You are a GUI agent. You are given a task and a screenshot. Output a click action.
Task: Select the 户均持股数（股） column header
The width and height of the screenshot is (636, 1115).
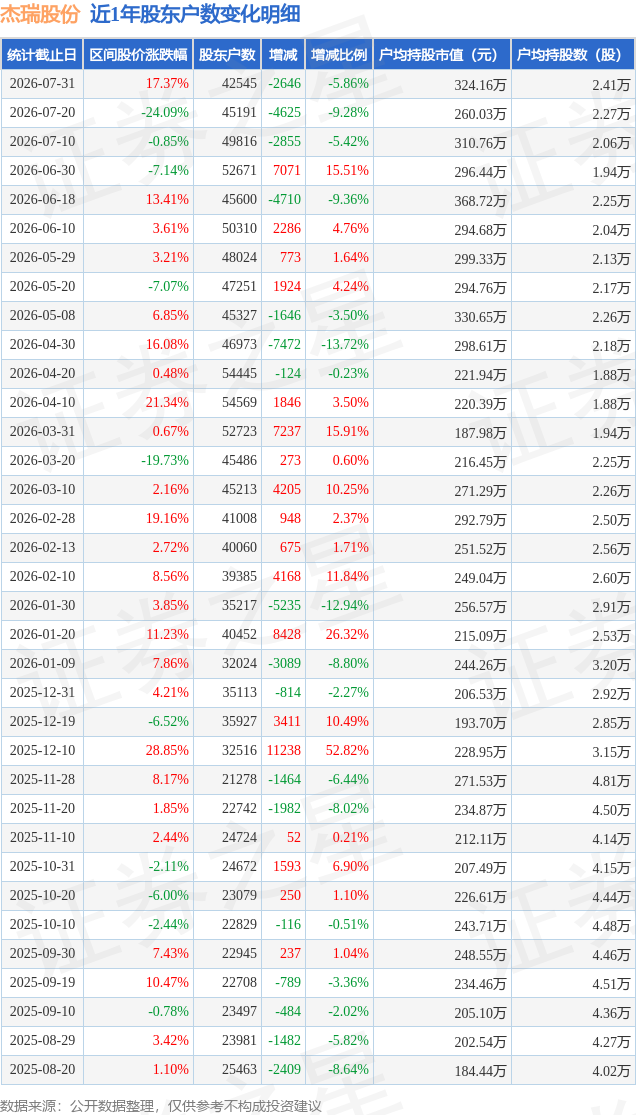click(x=573, y=55)
